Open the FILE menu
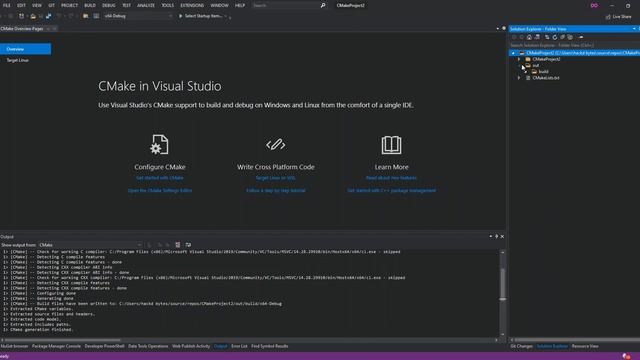Screen dimensions: 640x360 click(x=7, y=5)
